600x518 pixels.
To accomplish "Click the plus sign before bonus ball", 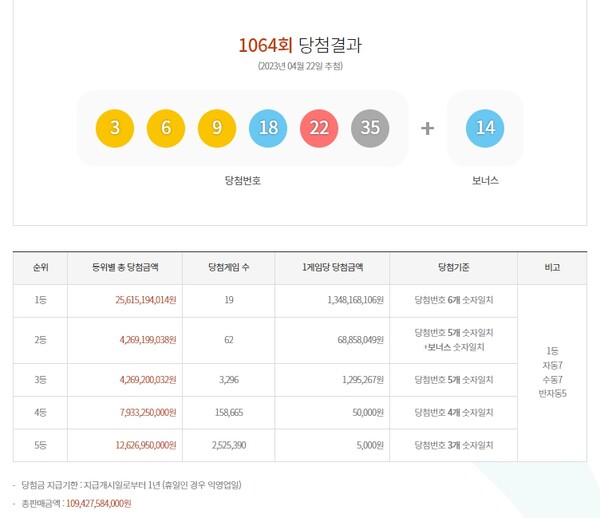I will point(427,129).
